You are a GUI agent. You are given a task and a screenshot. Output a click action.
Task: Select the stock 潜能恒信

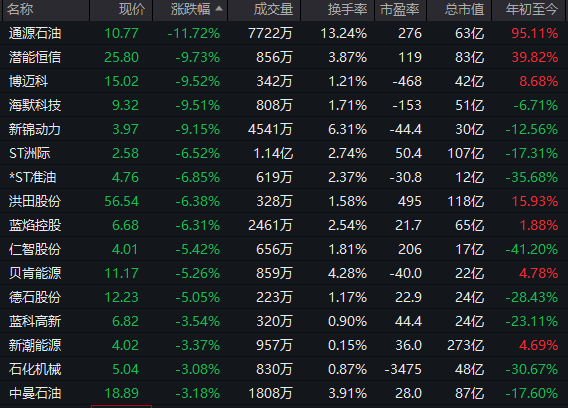[35, 57]
